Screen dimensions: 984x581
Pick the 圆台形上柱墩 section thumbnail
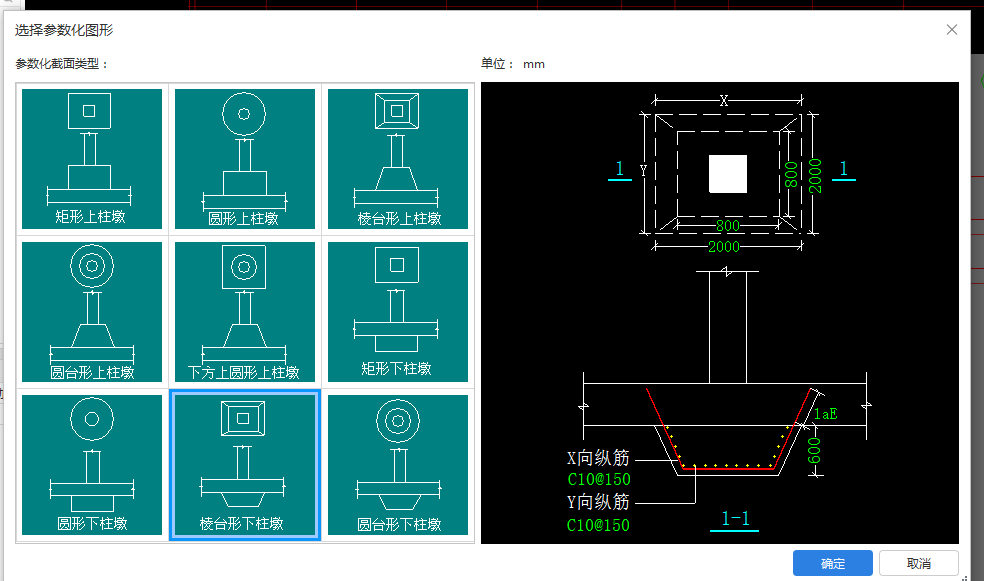pyautogui.click(x=92, y=312)
